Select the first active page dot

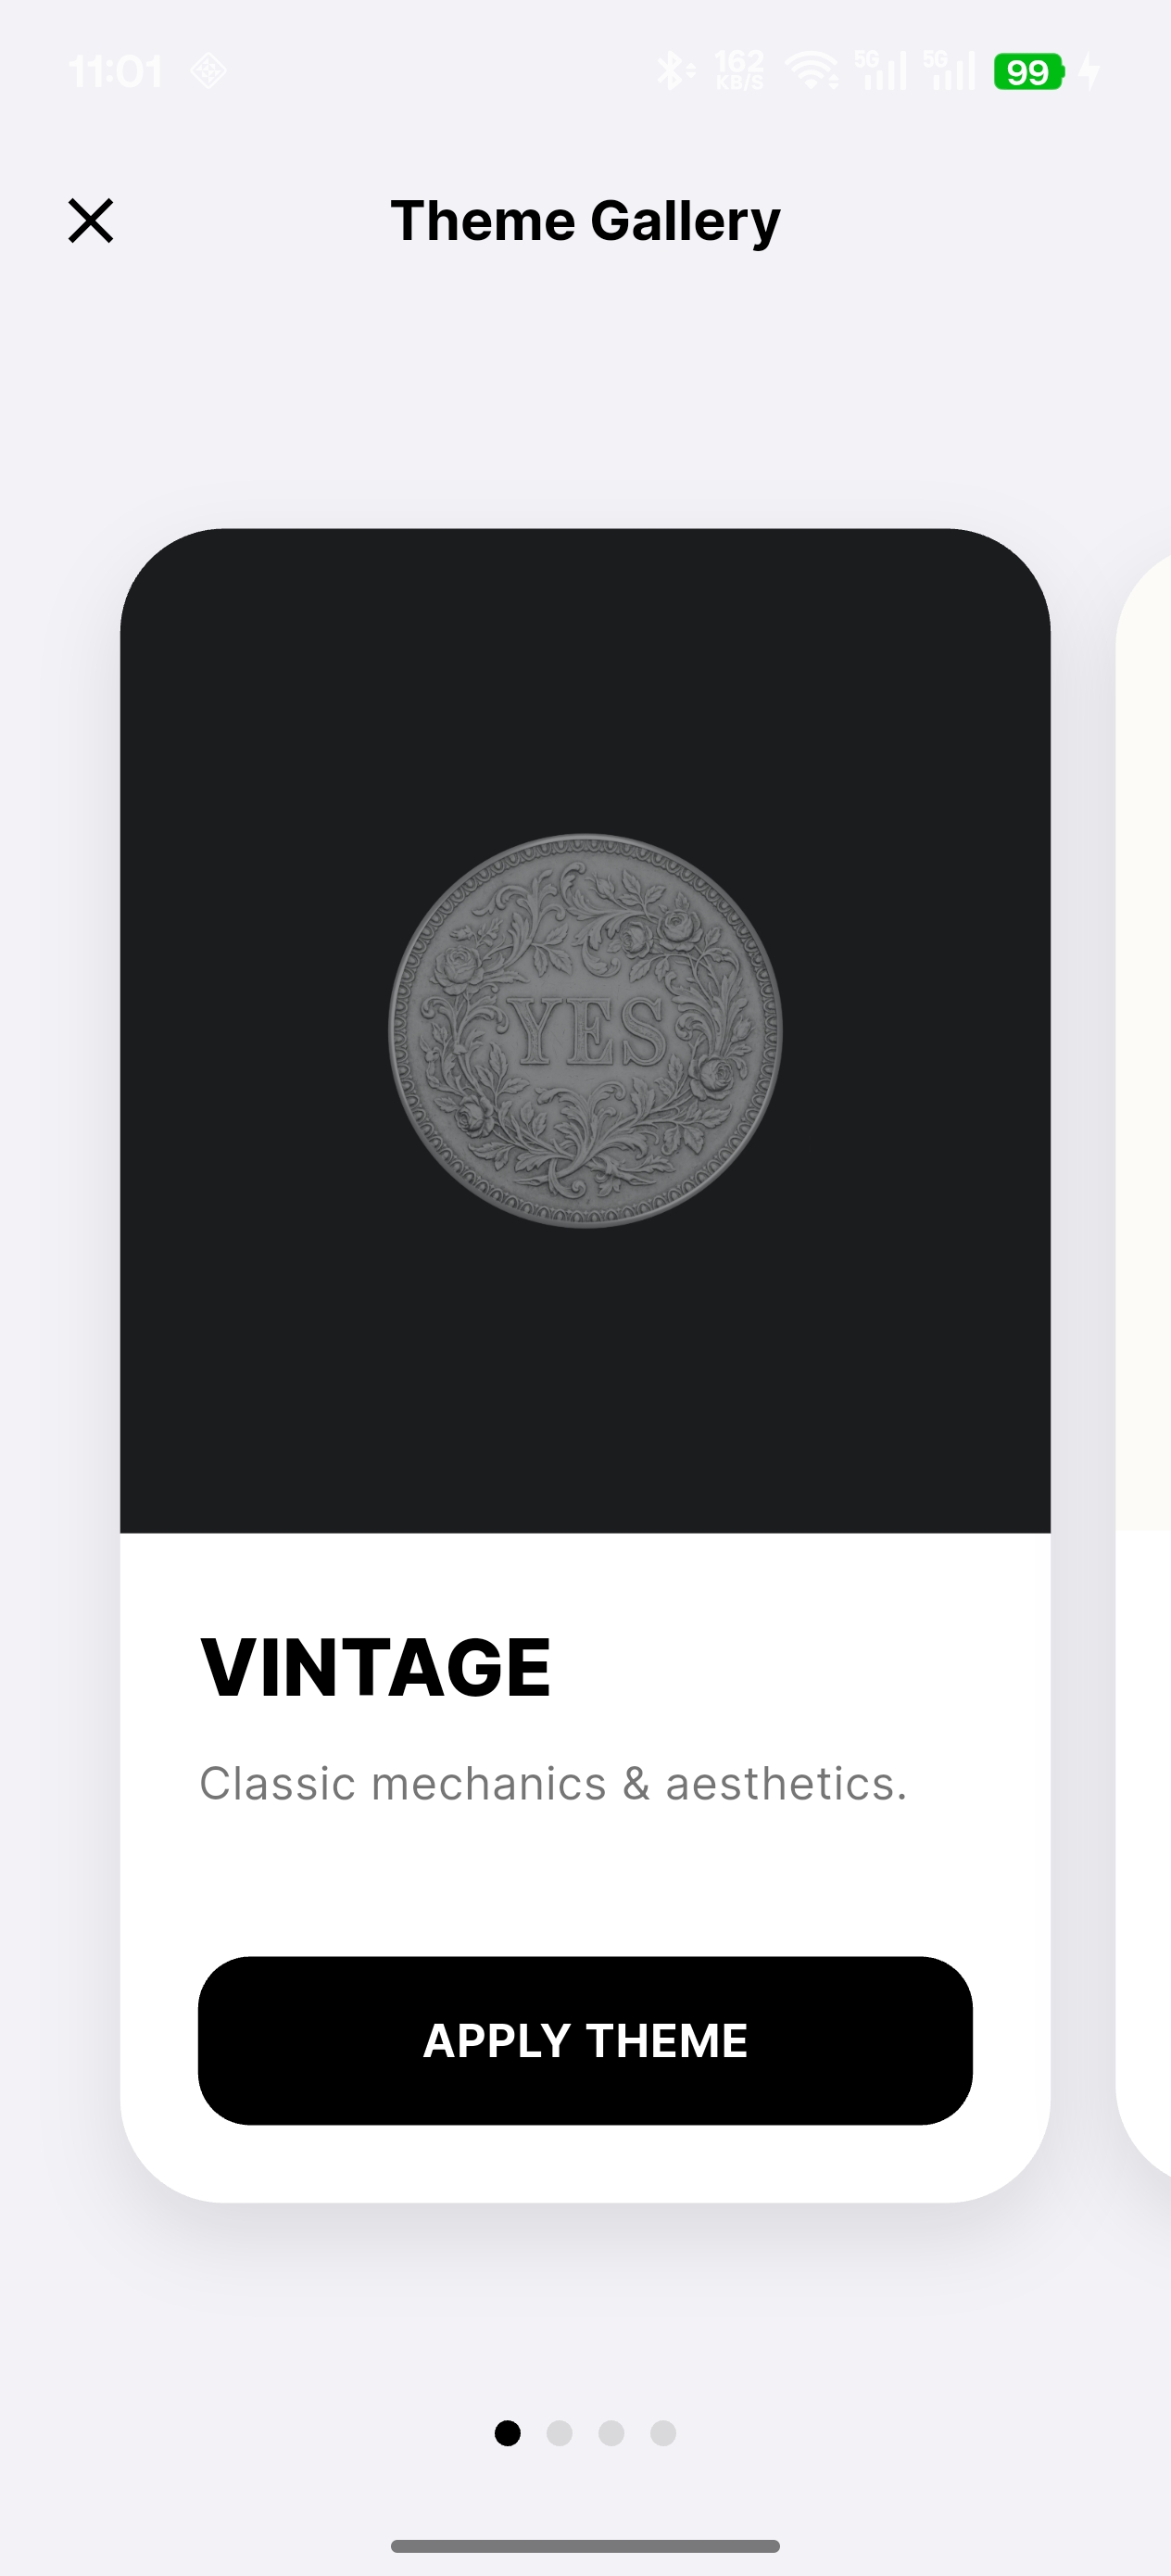507,2433
